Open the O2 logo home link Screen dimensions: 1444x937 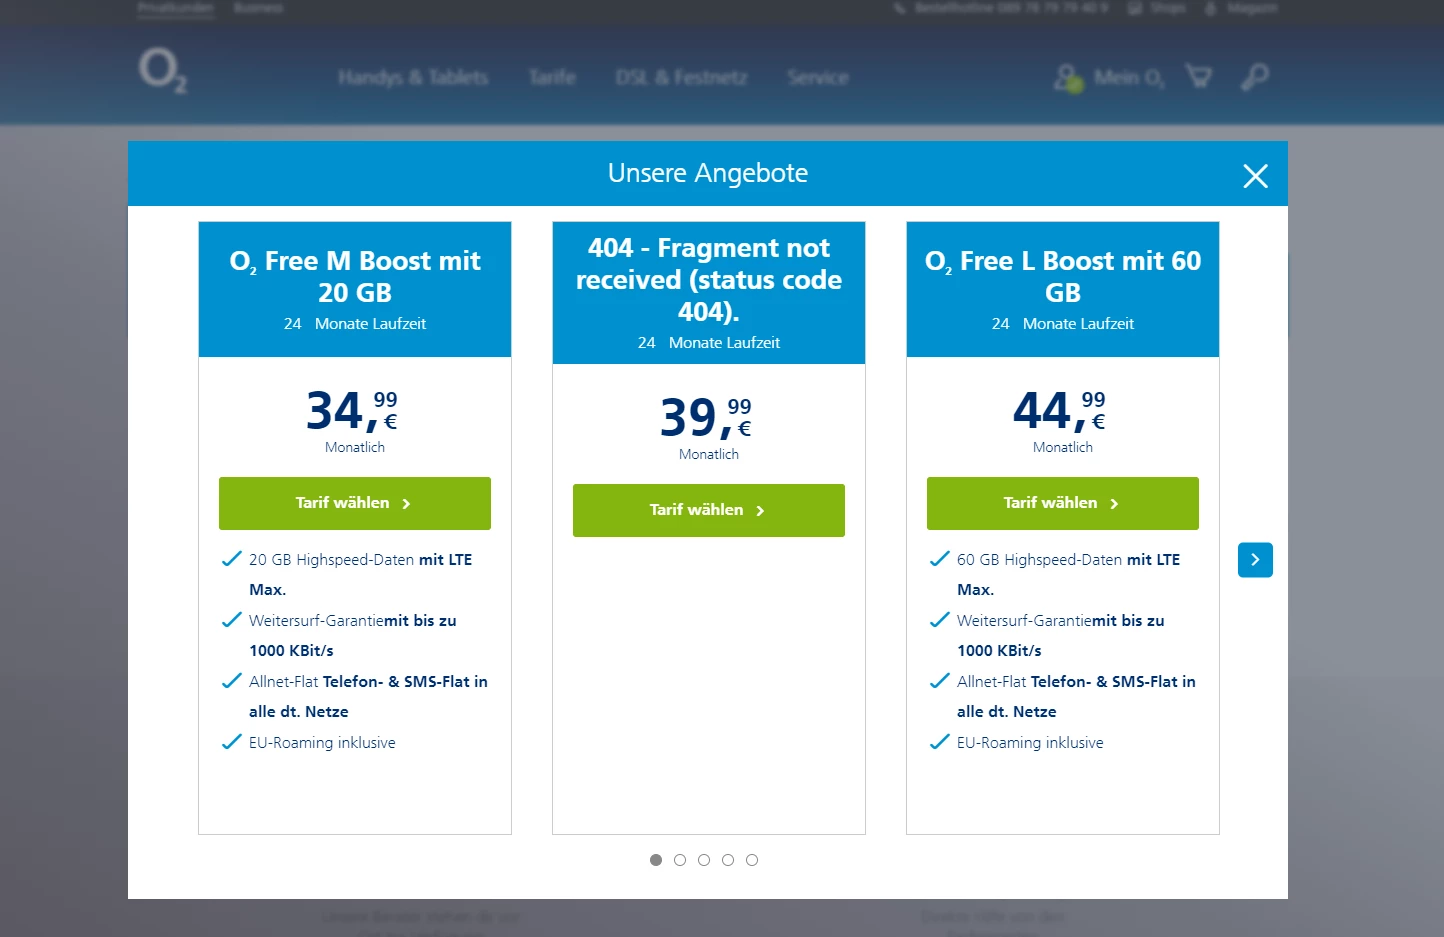[x=162, y=71]
